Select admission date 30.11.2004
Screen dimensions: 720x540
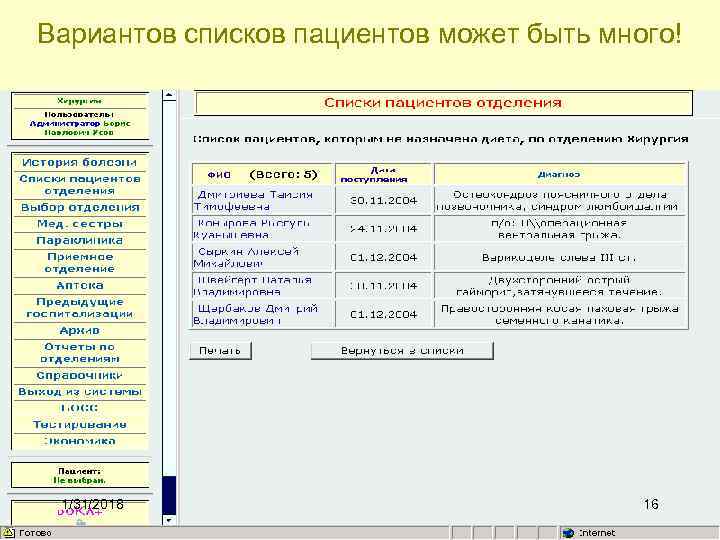383,201
